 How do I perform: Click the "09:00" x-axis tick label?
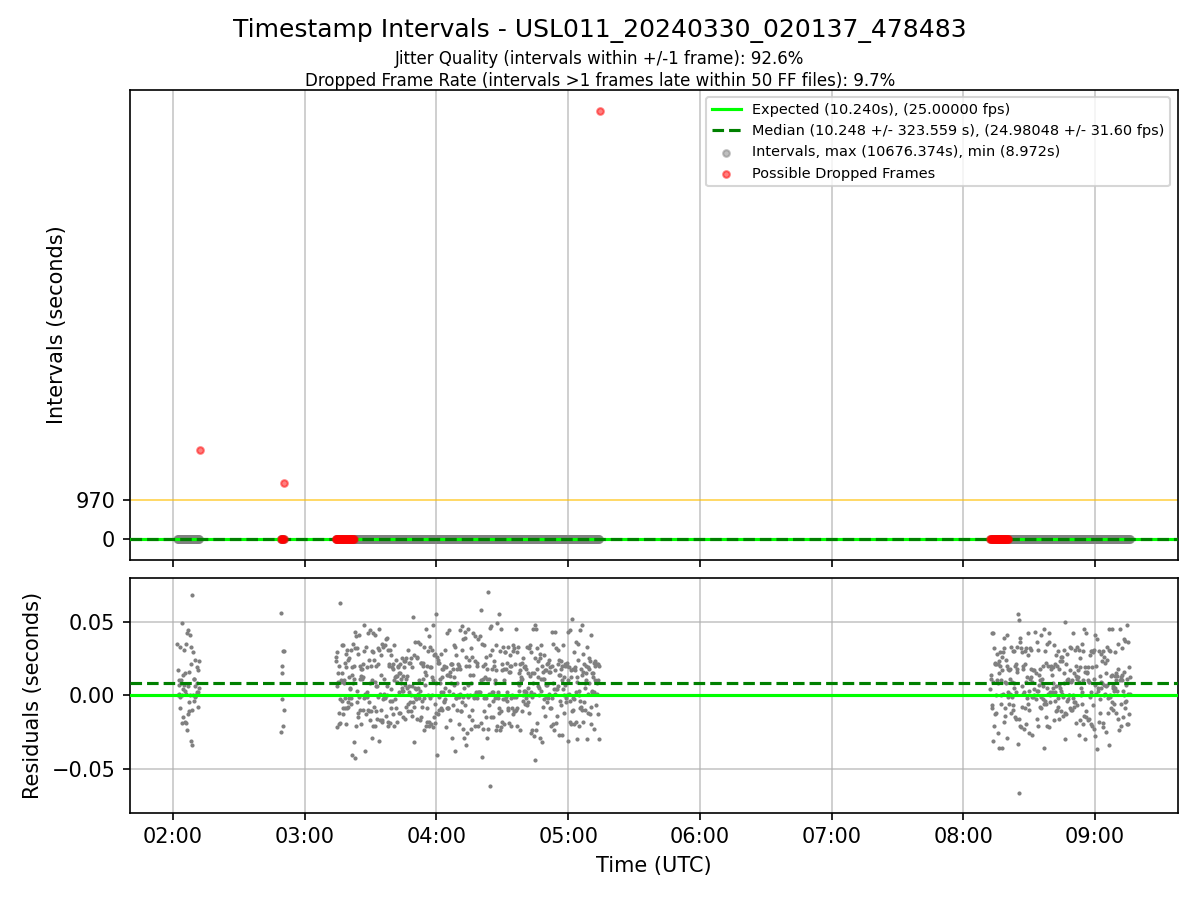tap(1094, 836)
